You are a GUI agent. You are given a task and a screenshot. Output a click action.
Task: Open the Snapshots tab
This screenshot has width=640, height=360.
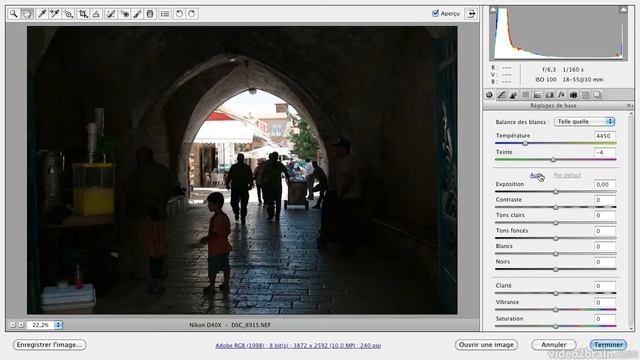click(598, 95)
